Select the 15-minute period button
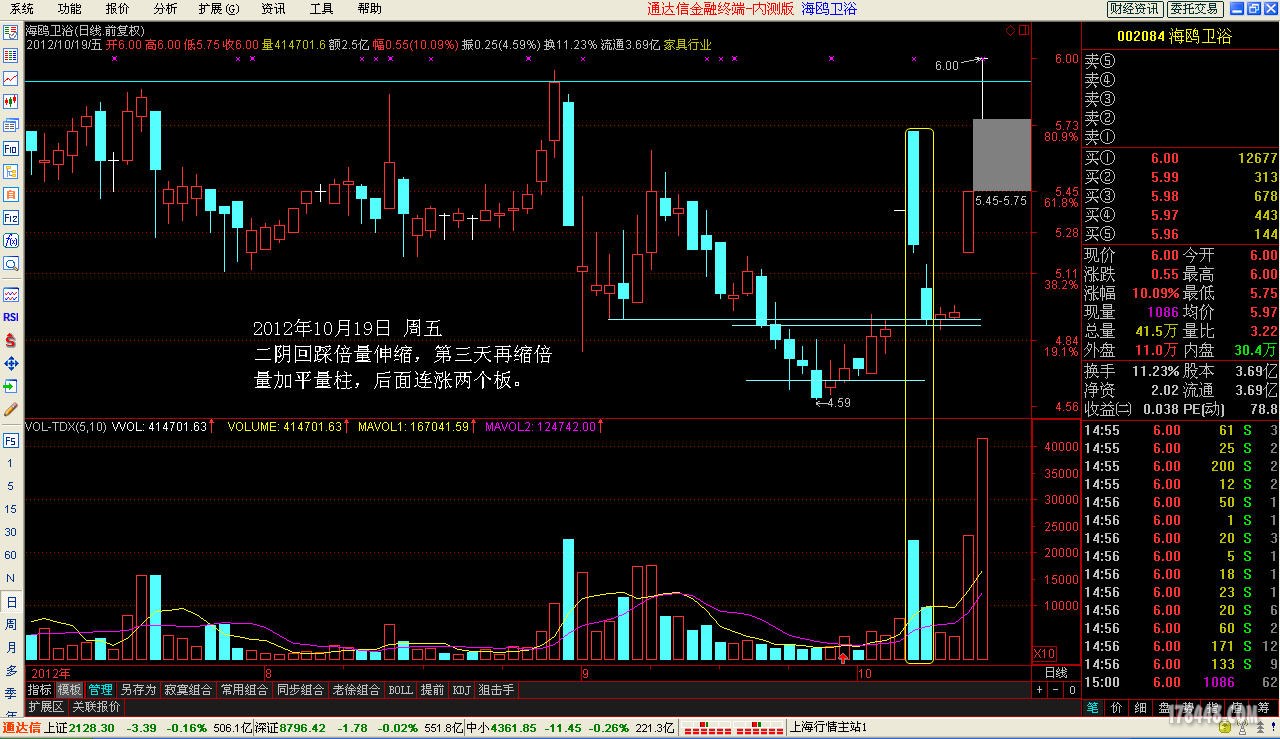Image resolution: width=1280 pixels, height=739 pixels. (x=11, y=510)
